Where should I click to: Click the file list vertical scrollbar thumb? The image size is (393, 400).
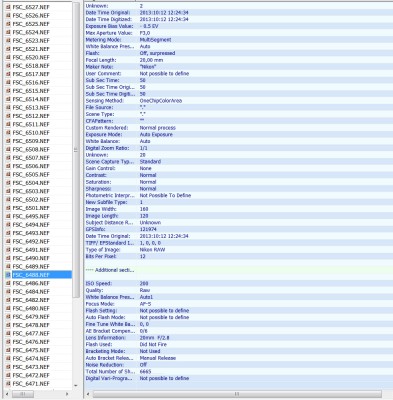pos(76,150)
